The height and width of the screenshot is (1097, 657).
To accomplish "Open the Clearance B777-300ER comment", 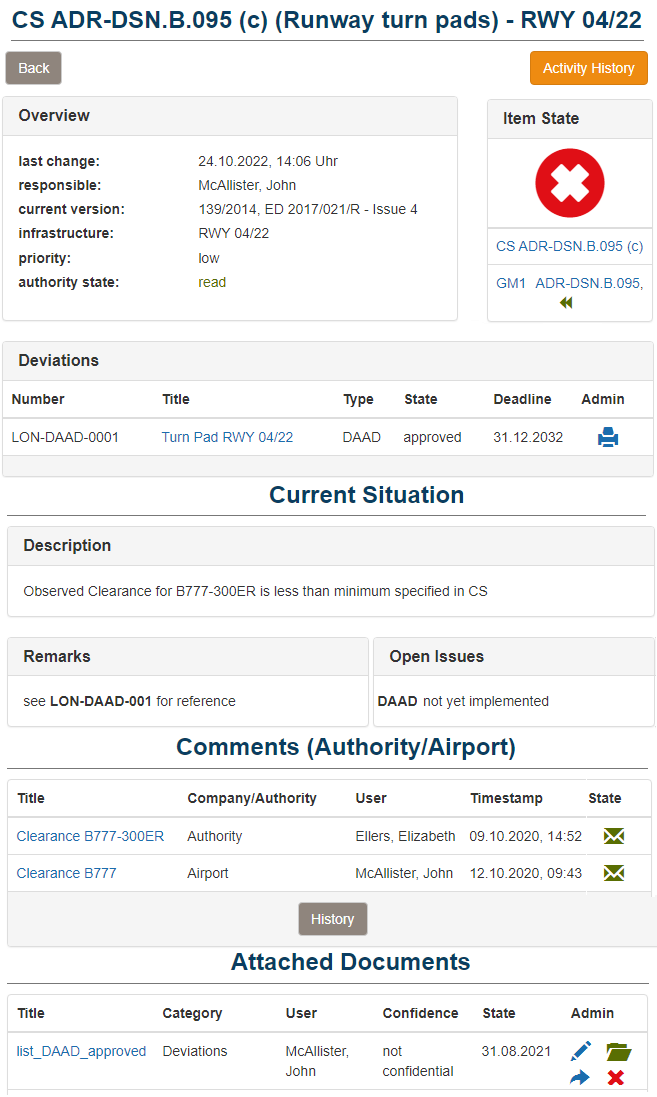I will click(x=90, y=836).
